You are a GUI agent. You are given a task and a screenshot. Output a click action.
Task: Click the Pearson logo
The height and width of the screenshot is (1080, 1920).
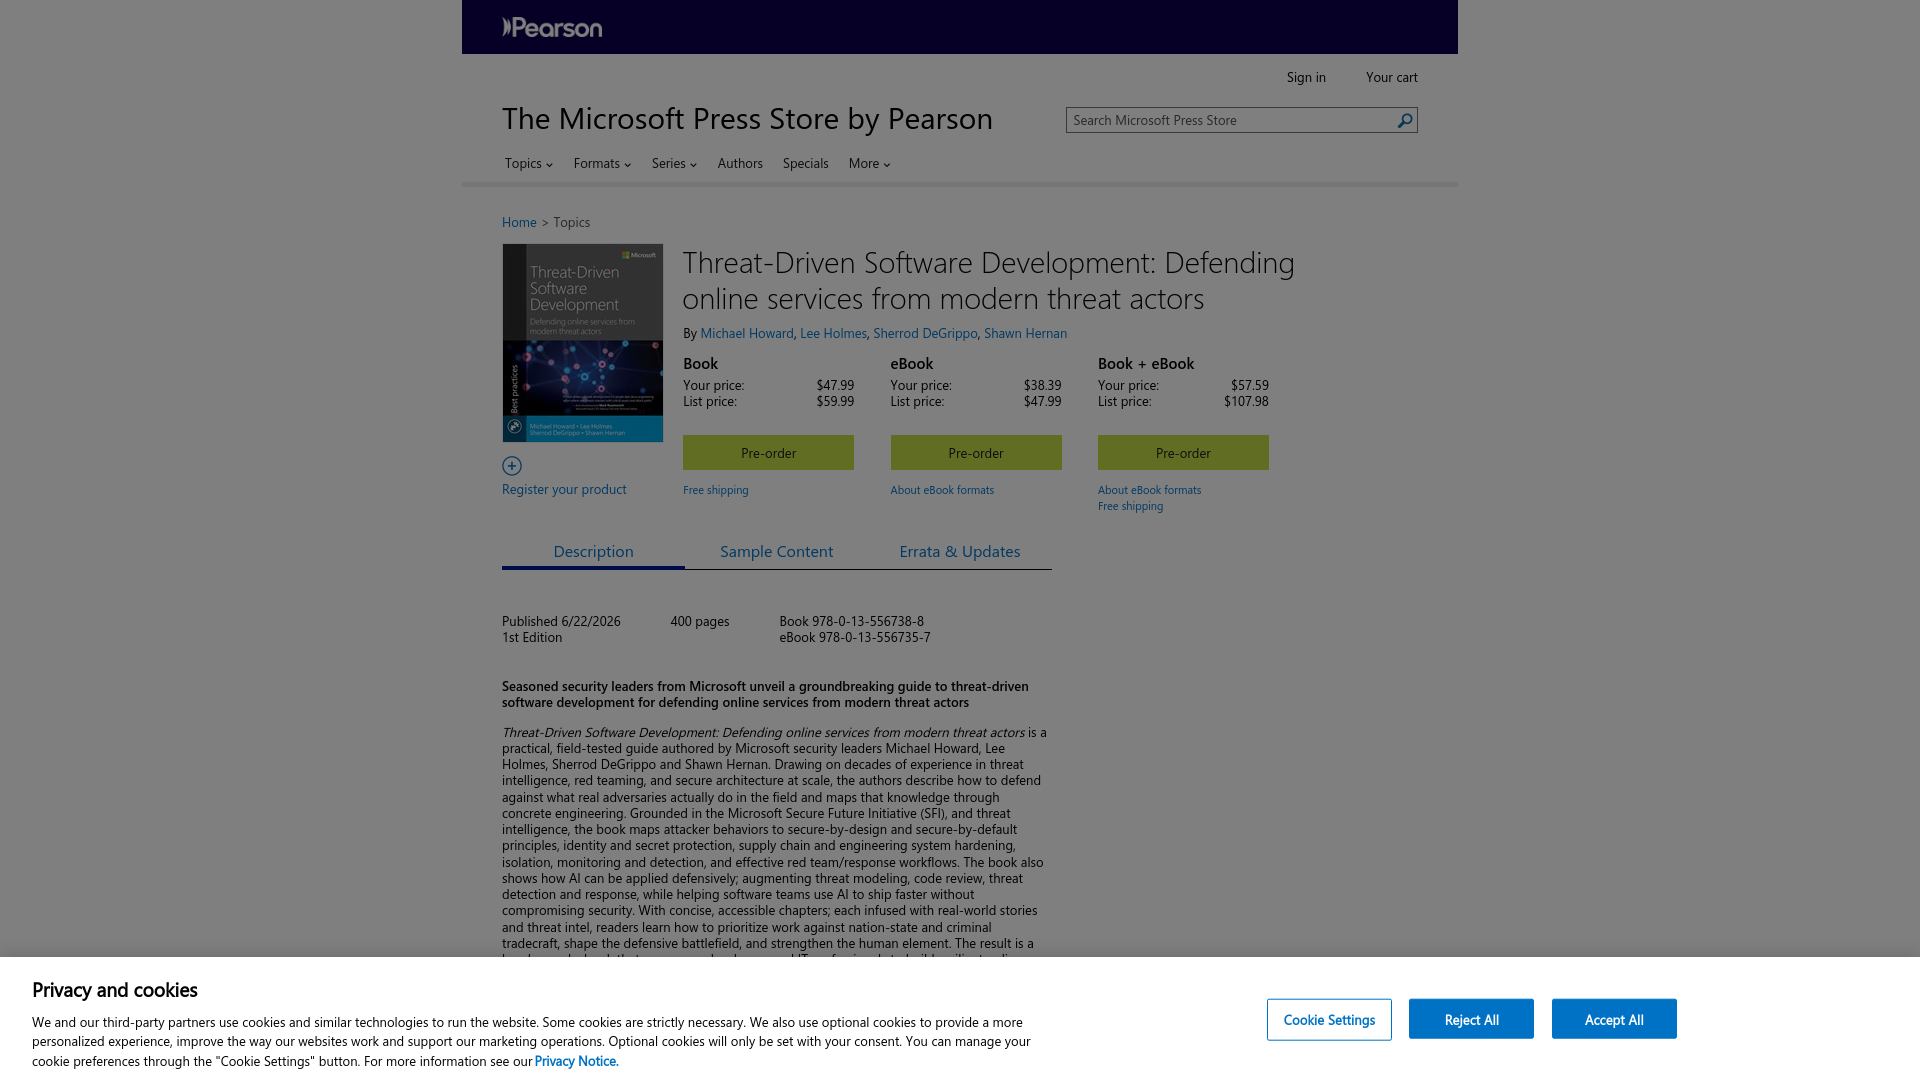tap(552, 27)
